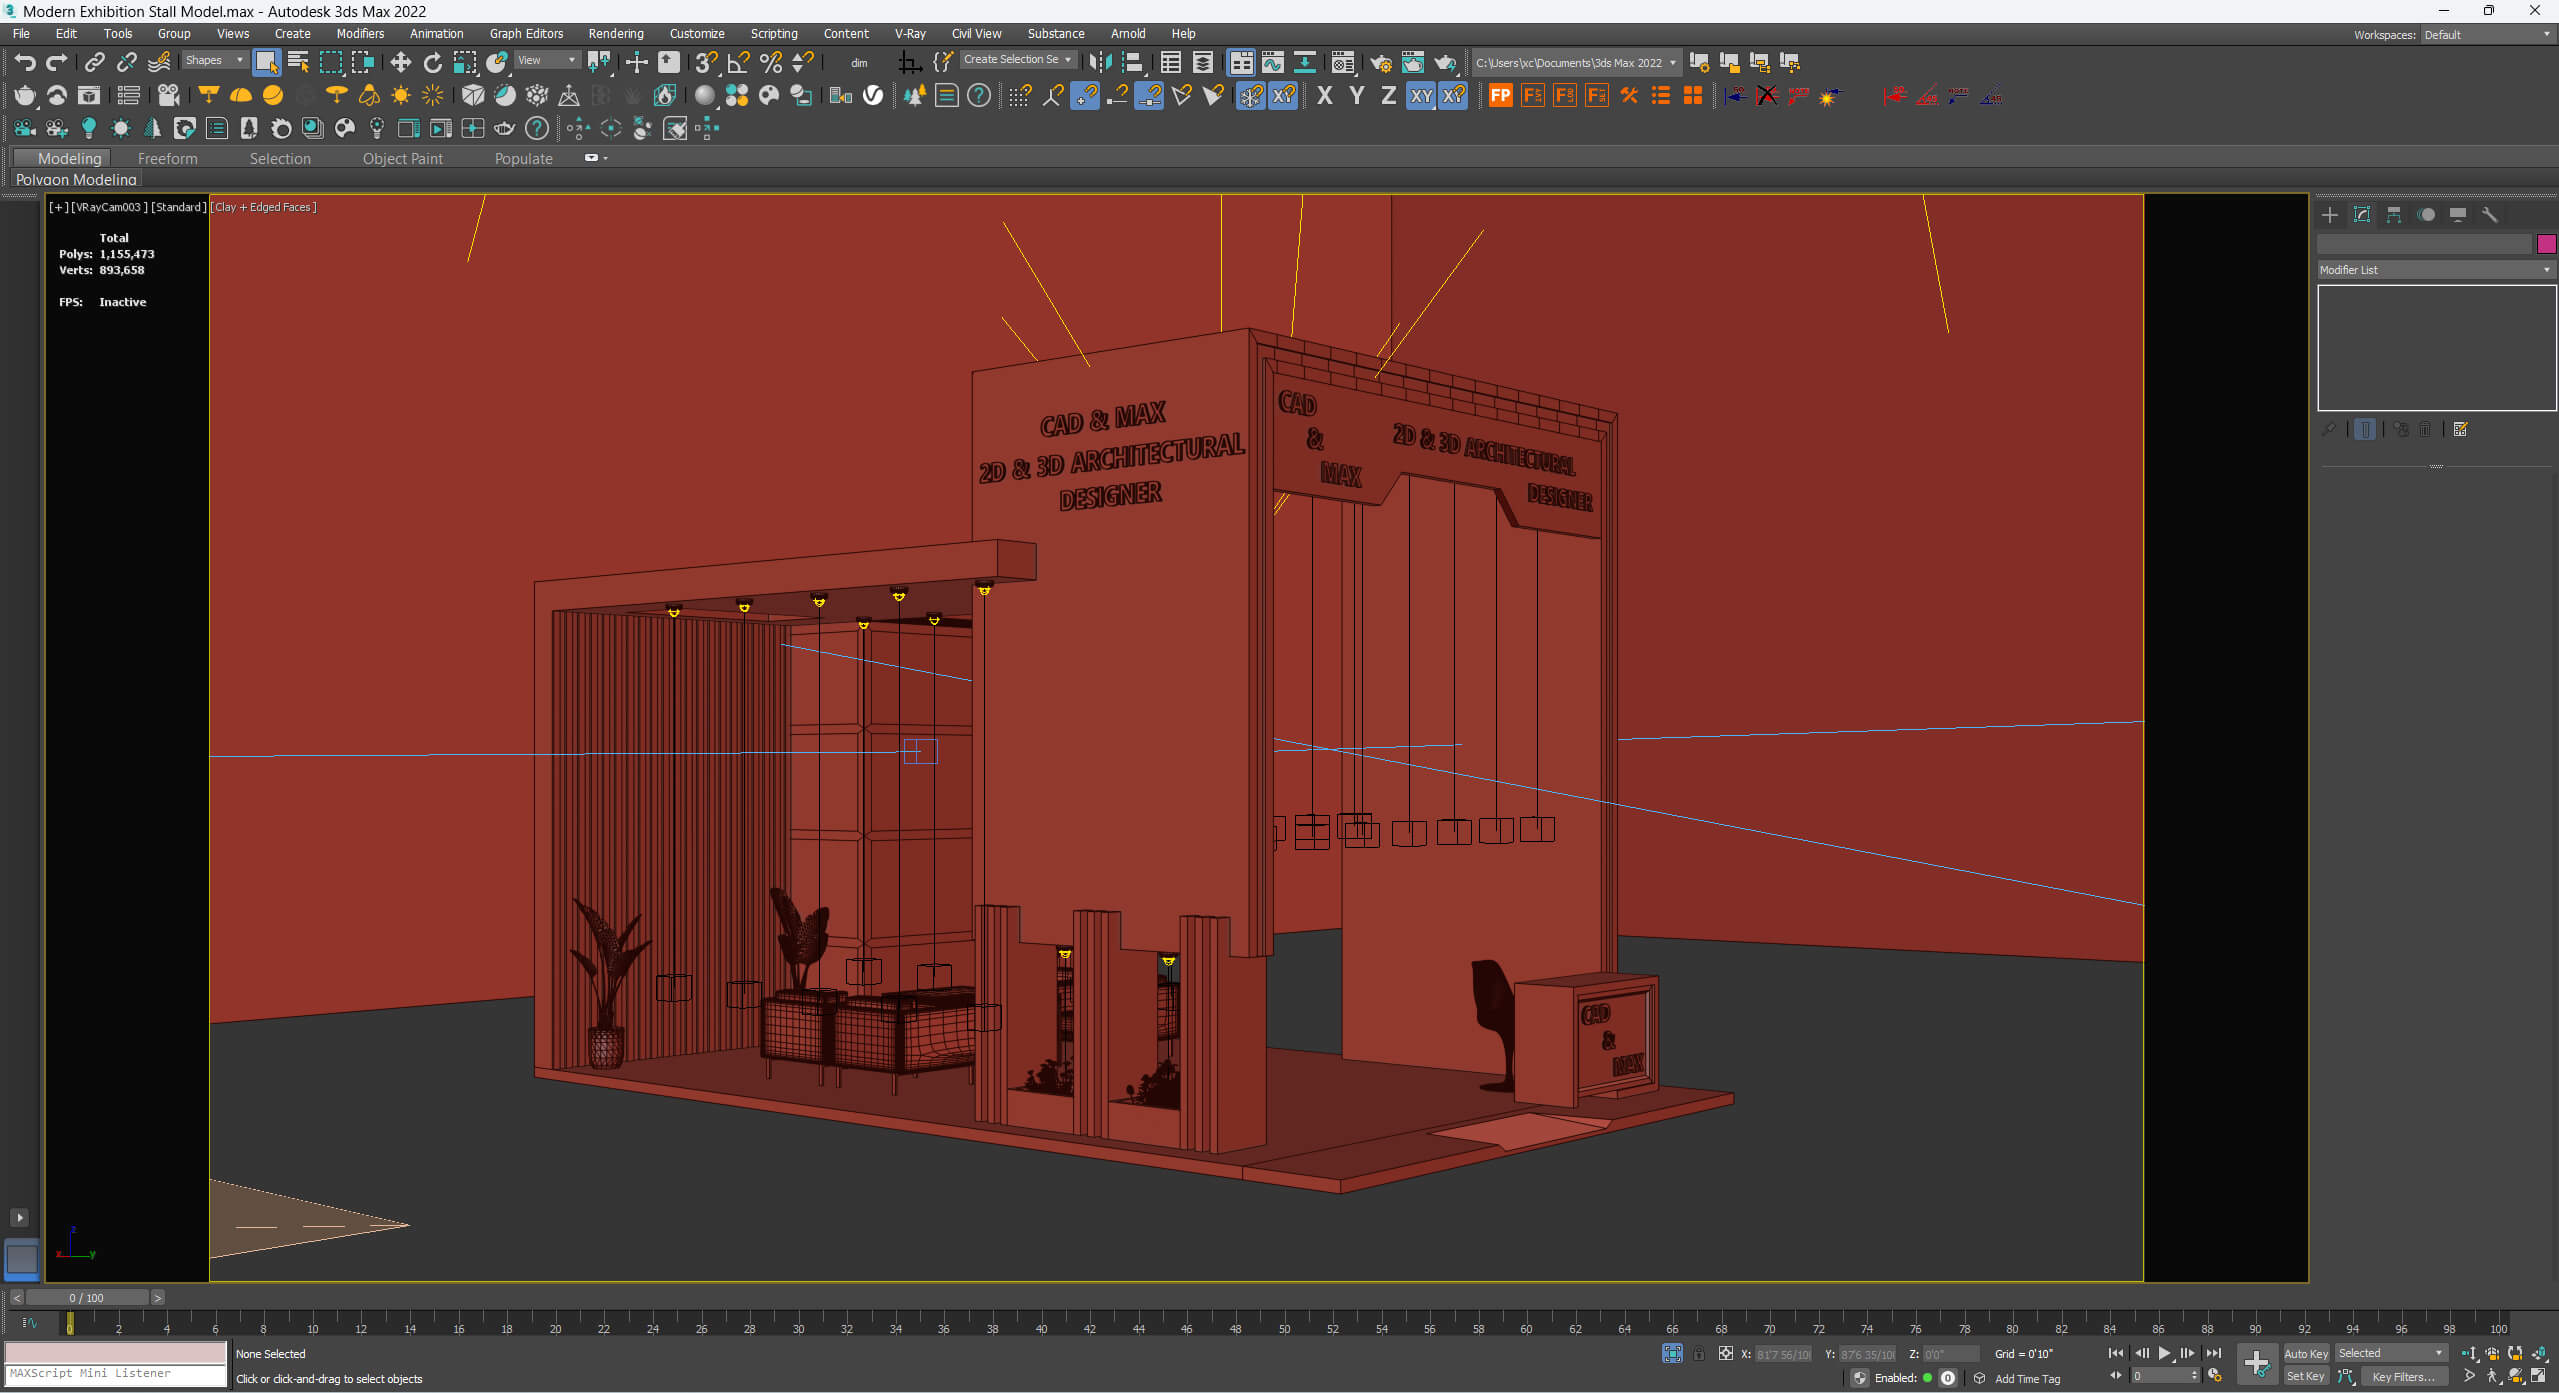Click the Set Key button
Image resolution: width=2559 pixels, height=1393 pixels.
point(2306,1376)
